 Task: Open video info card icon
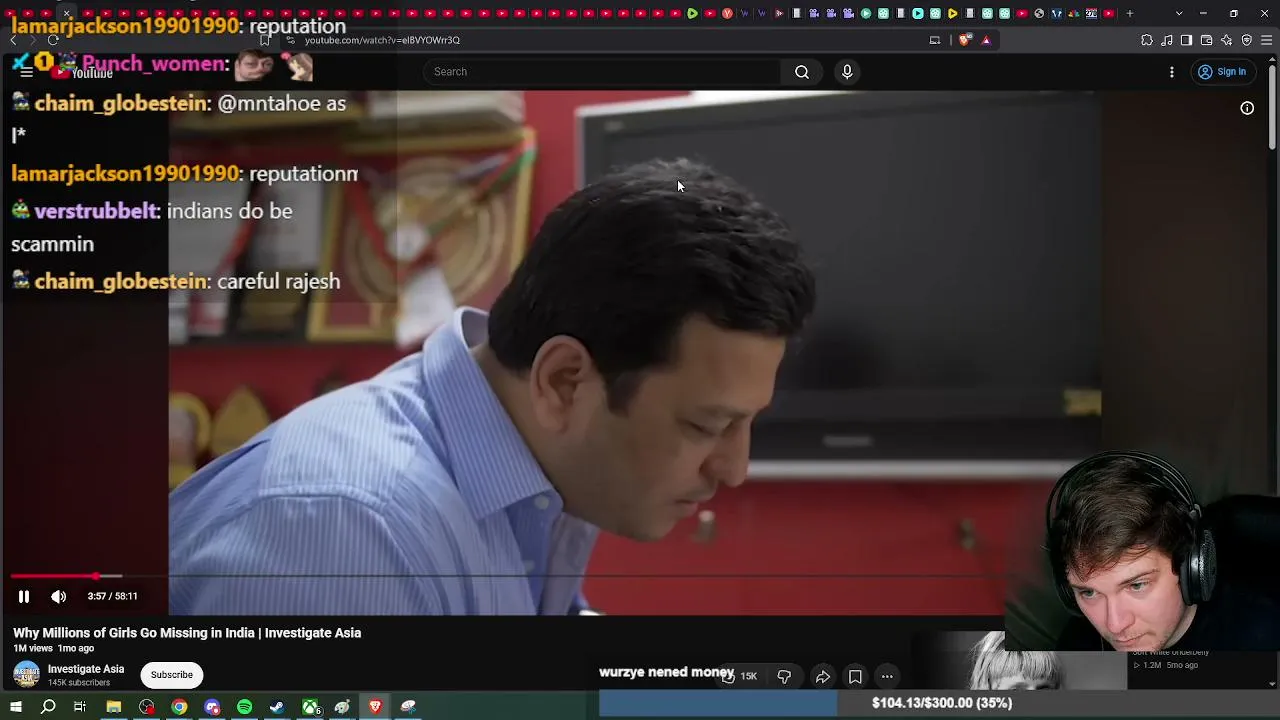[x=1247, y=108]
